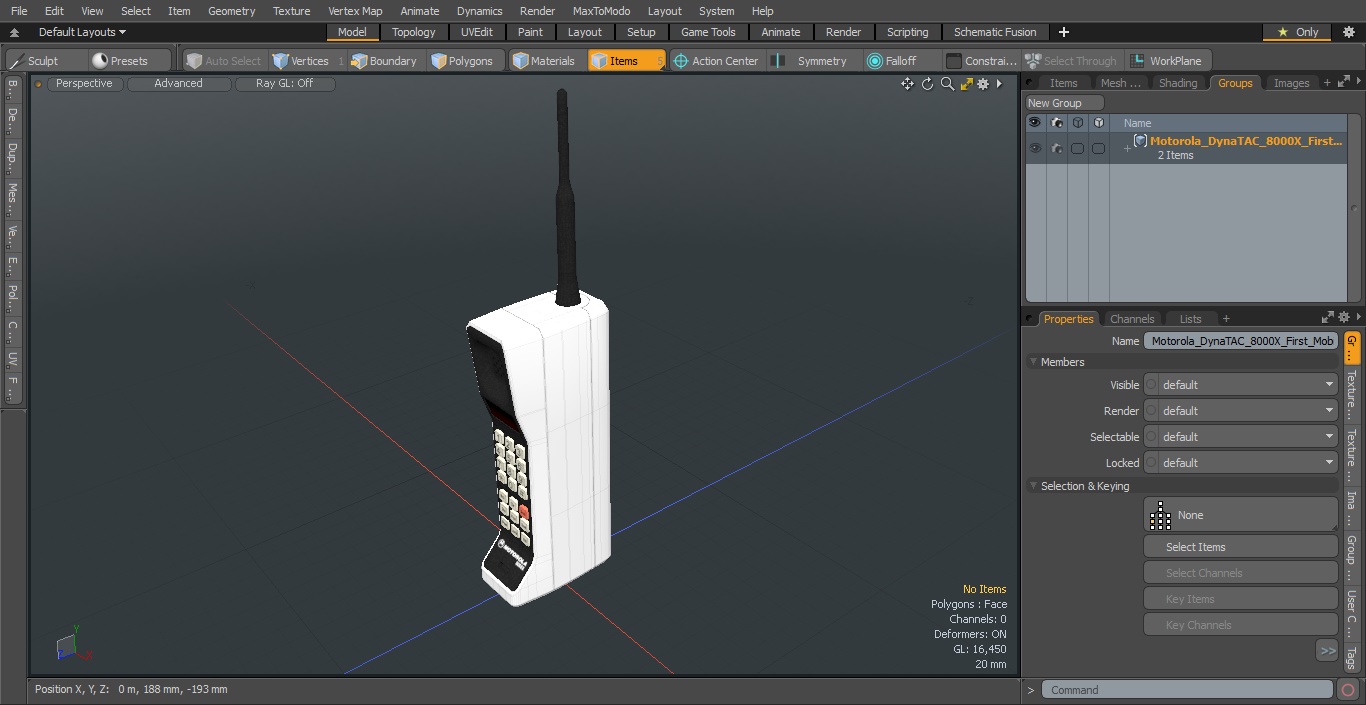Open the Advanced shading style dropdown
This screenshot has width=1366, height=705.
(x=178, y=84)
